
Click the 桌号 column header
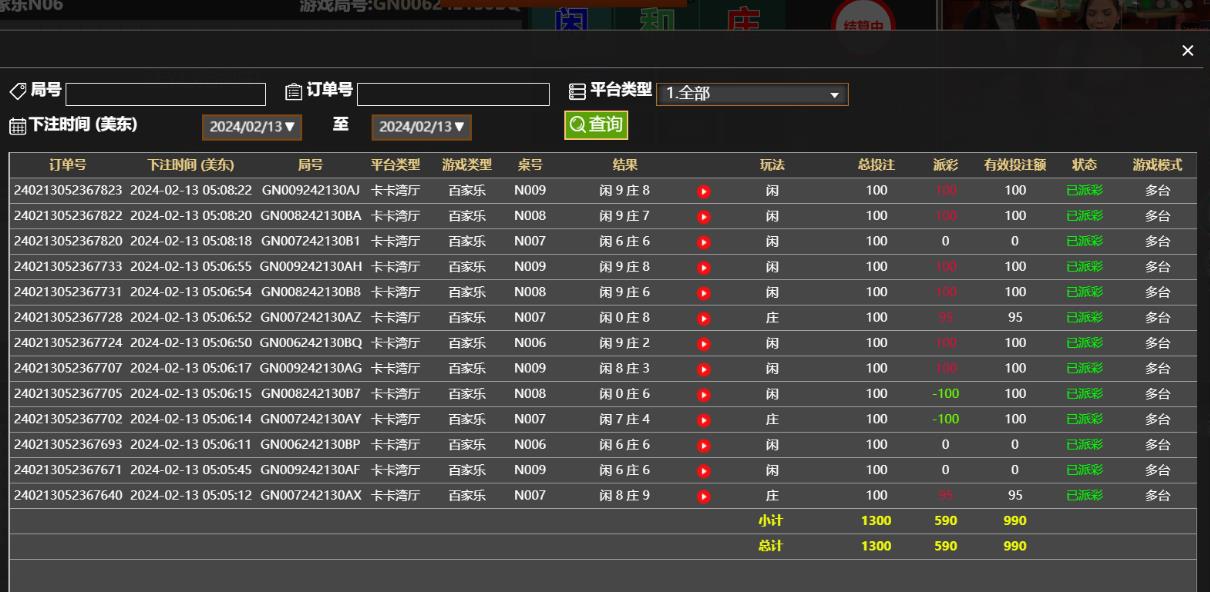coord(530,165)
